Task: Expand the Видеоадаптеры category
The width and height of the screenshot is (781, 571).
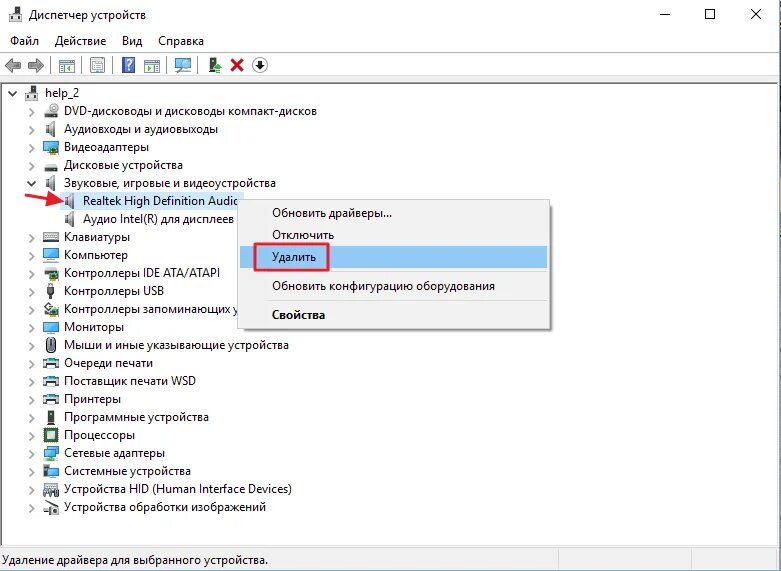Action: (x=31, y=147)
